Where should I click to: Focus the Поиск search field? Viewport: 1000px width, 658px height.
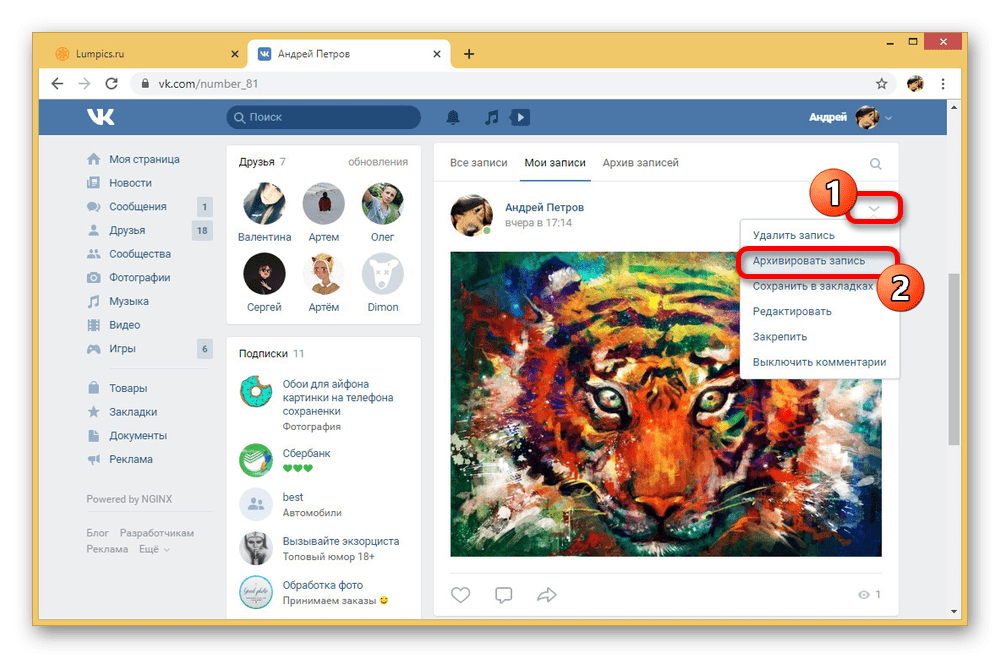point(323,117)
